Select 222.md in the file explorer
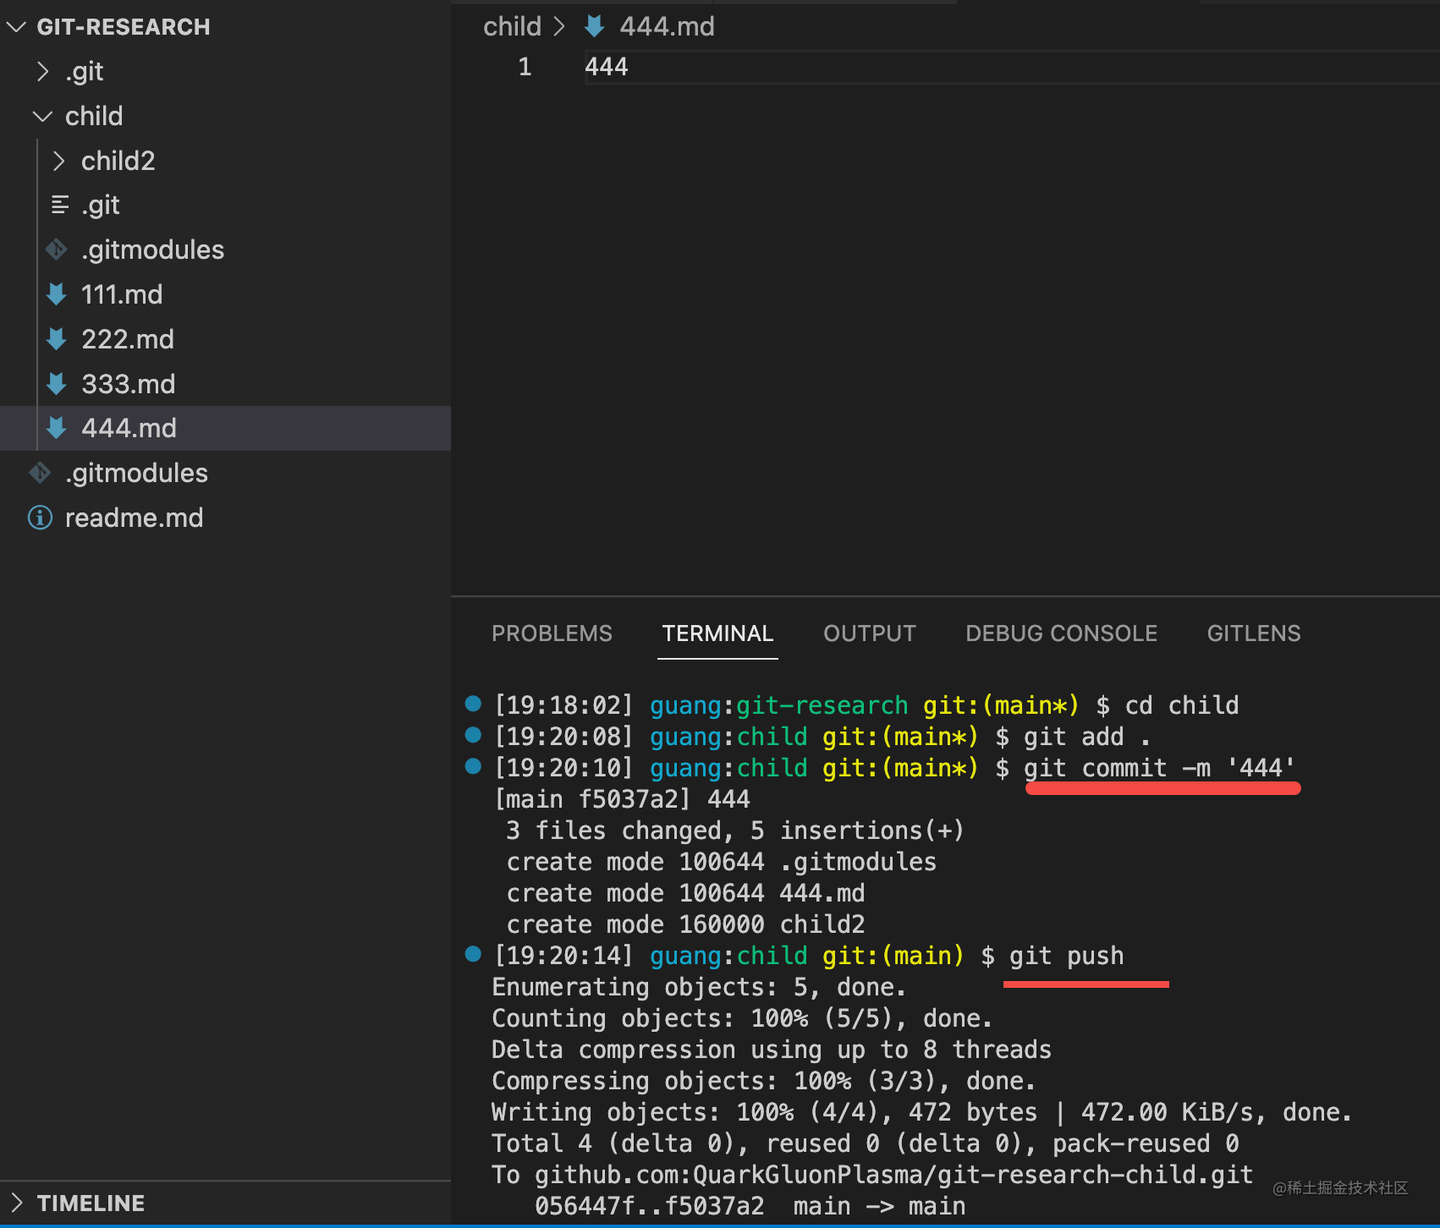 pos(128,339)
